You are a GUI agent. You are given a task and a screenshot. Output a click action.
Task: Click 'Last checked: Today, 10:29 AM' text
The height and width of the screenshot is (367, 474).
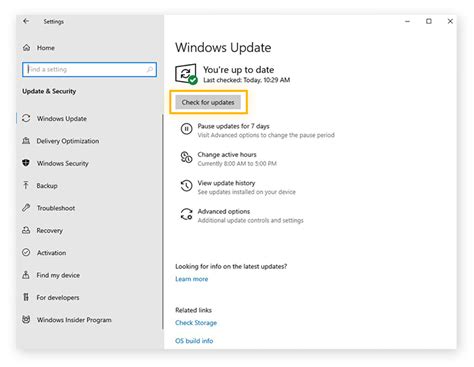coord(247,80)
